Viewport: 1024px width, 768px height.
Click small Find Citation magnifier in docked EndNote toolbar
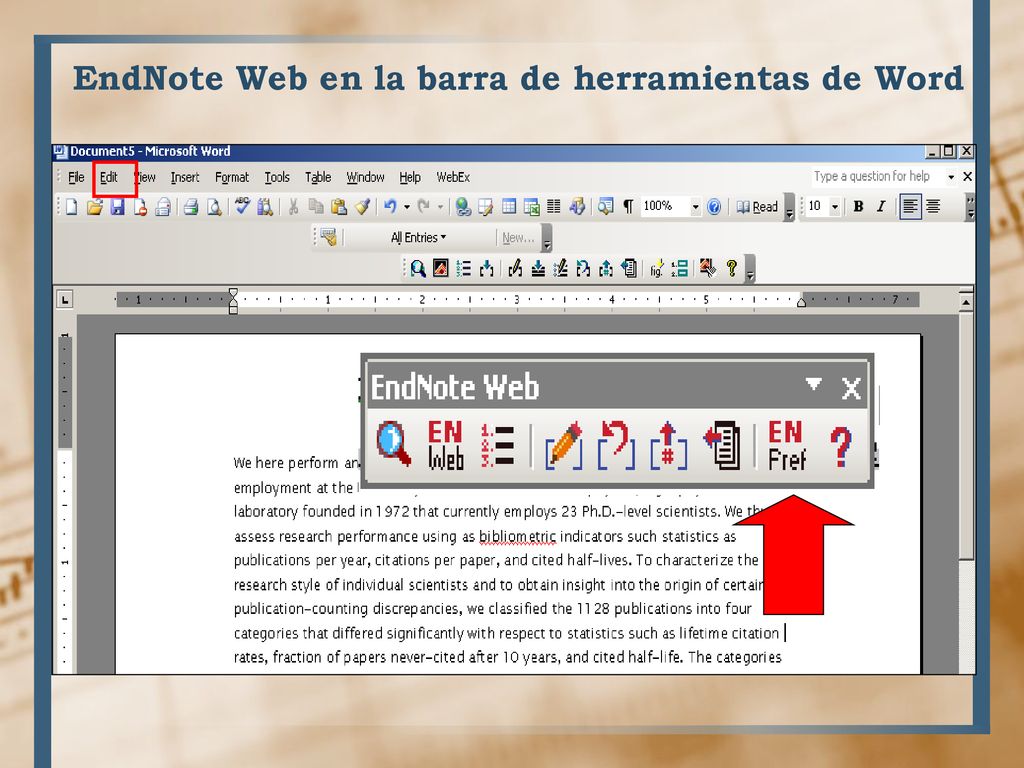(x=418, y=268)
